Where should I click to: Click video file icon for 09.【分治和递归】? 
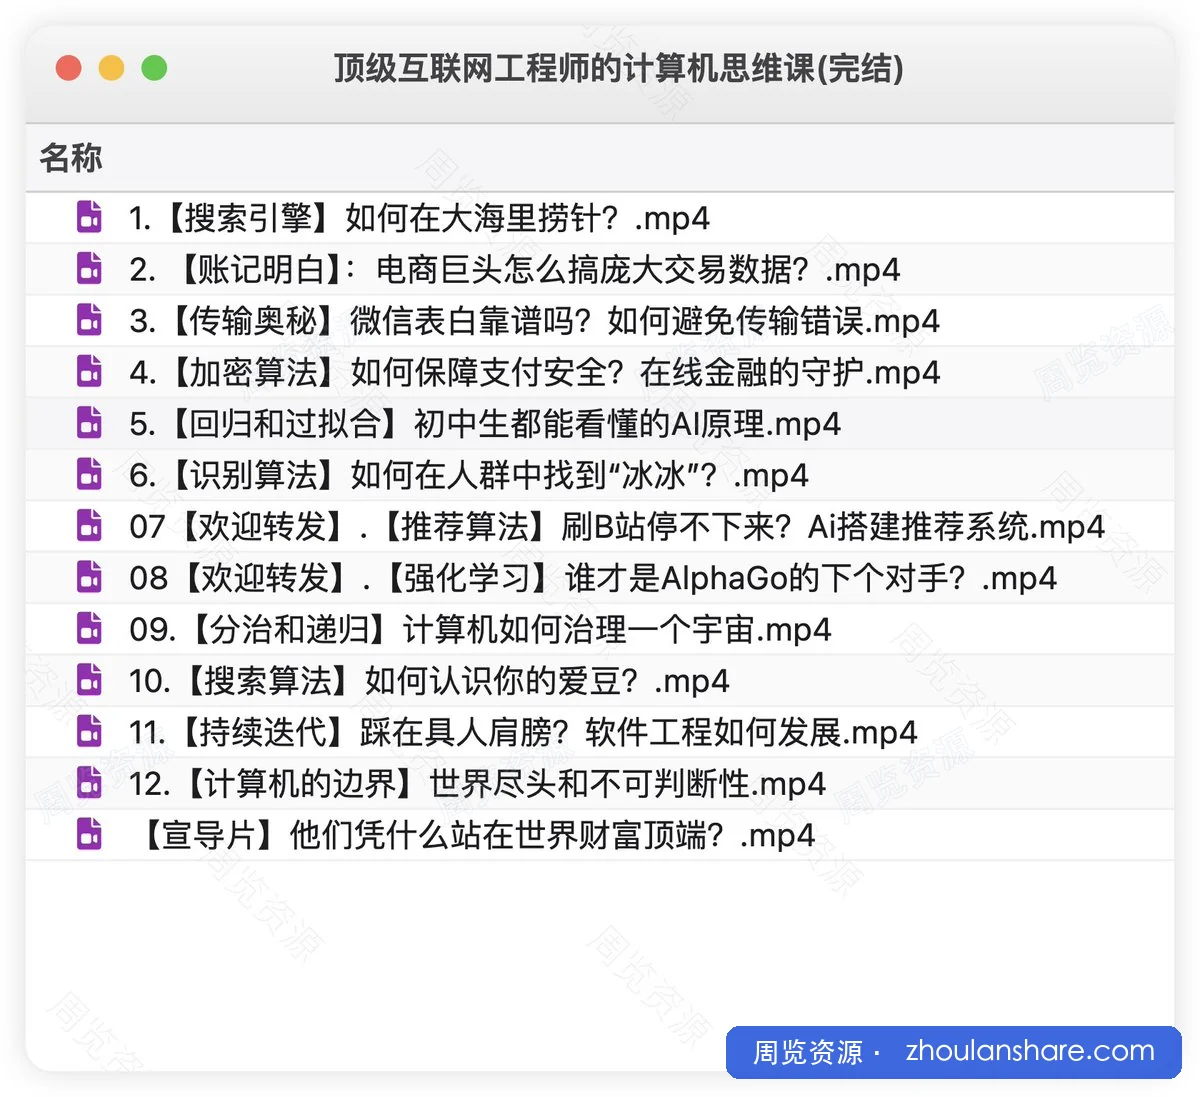(90, 628)
